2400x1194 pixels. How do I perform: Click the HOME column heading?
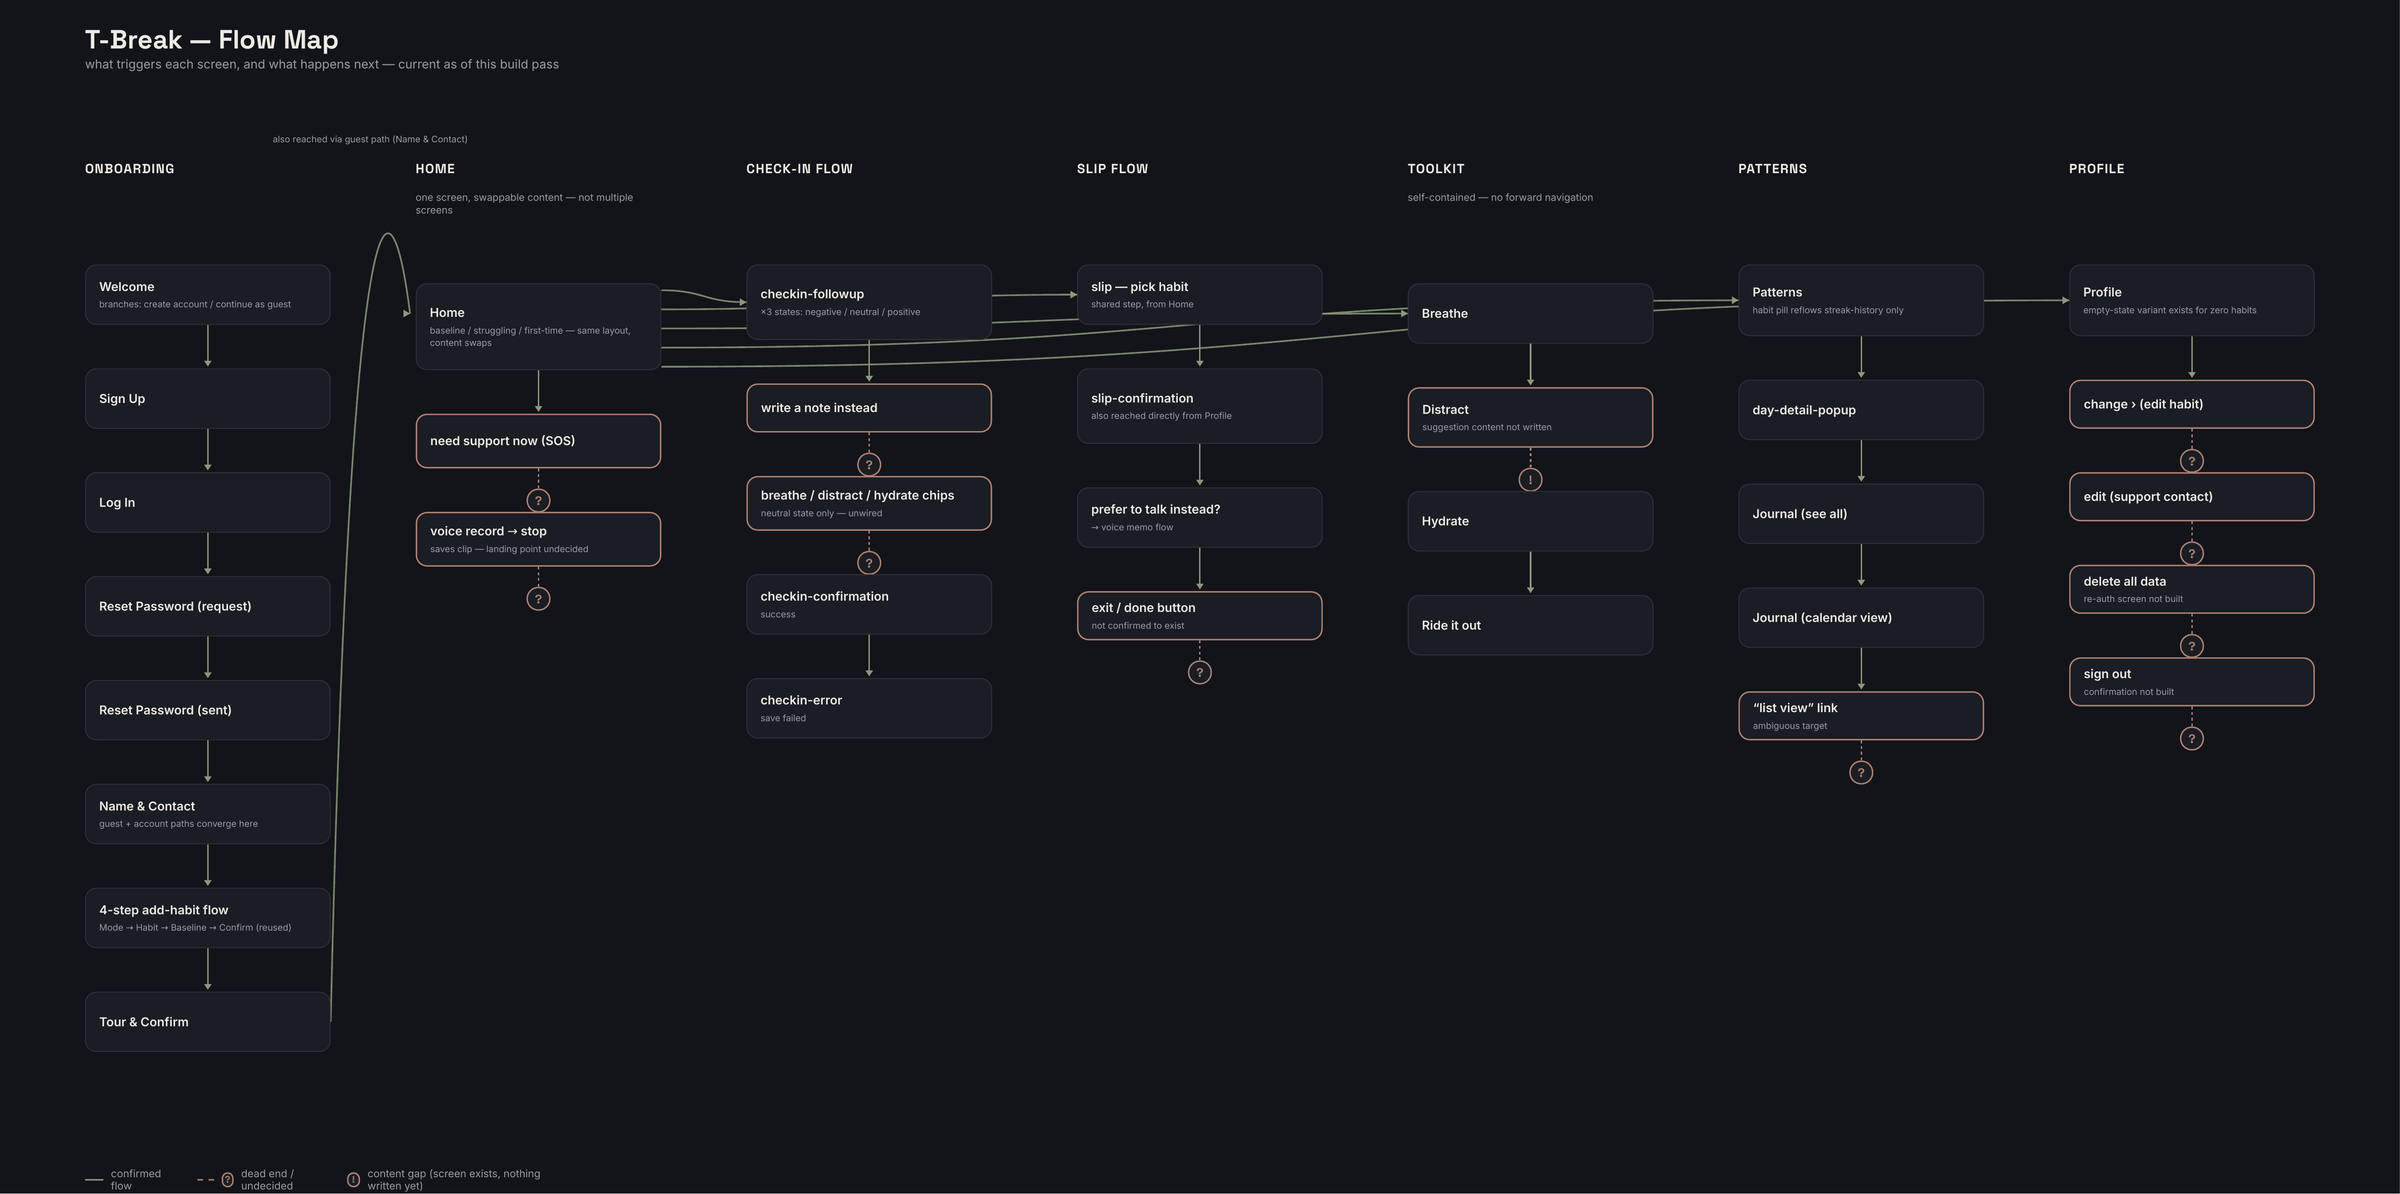435,169
